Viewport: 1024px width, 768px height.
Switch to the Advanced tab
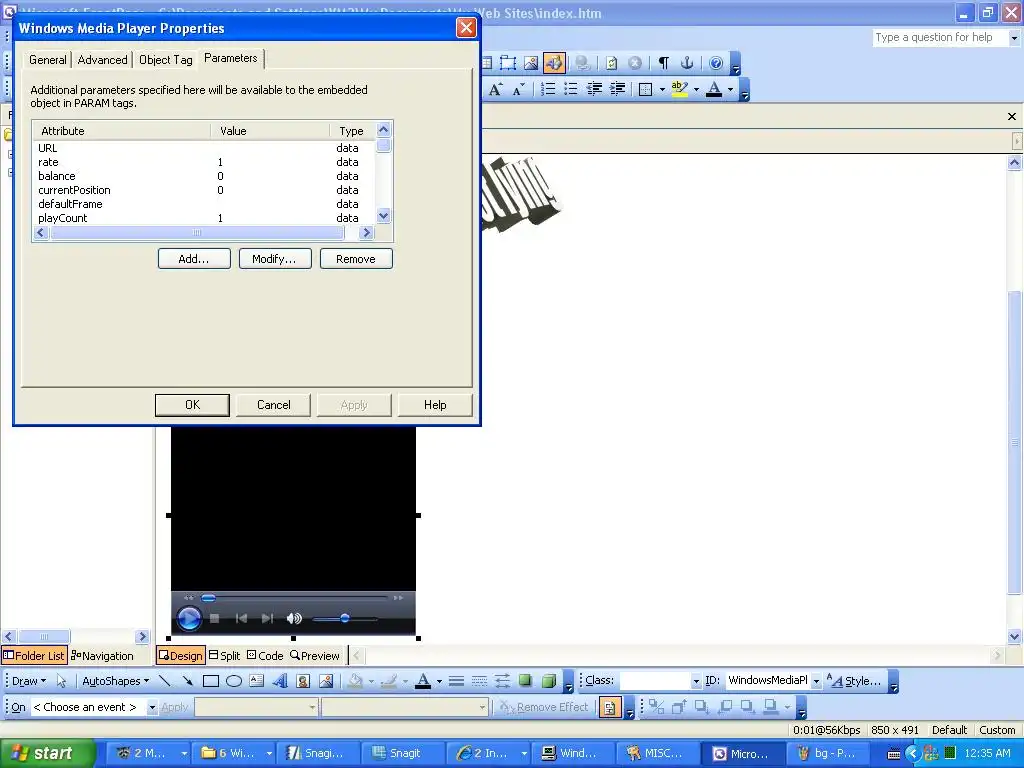(103, 59)
